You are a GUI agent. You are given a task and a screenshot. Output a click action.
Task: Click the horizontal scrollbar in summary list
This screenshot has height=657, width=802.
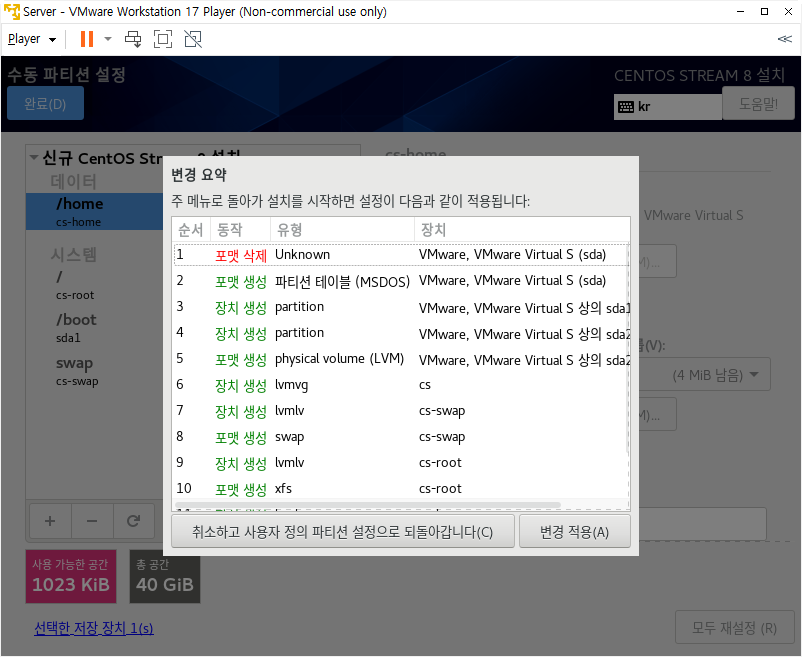(x=367, y=505)
